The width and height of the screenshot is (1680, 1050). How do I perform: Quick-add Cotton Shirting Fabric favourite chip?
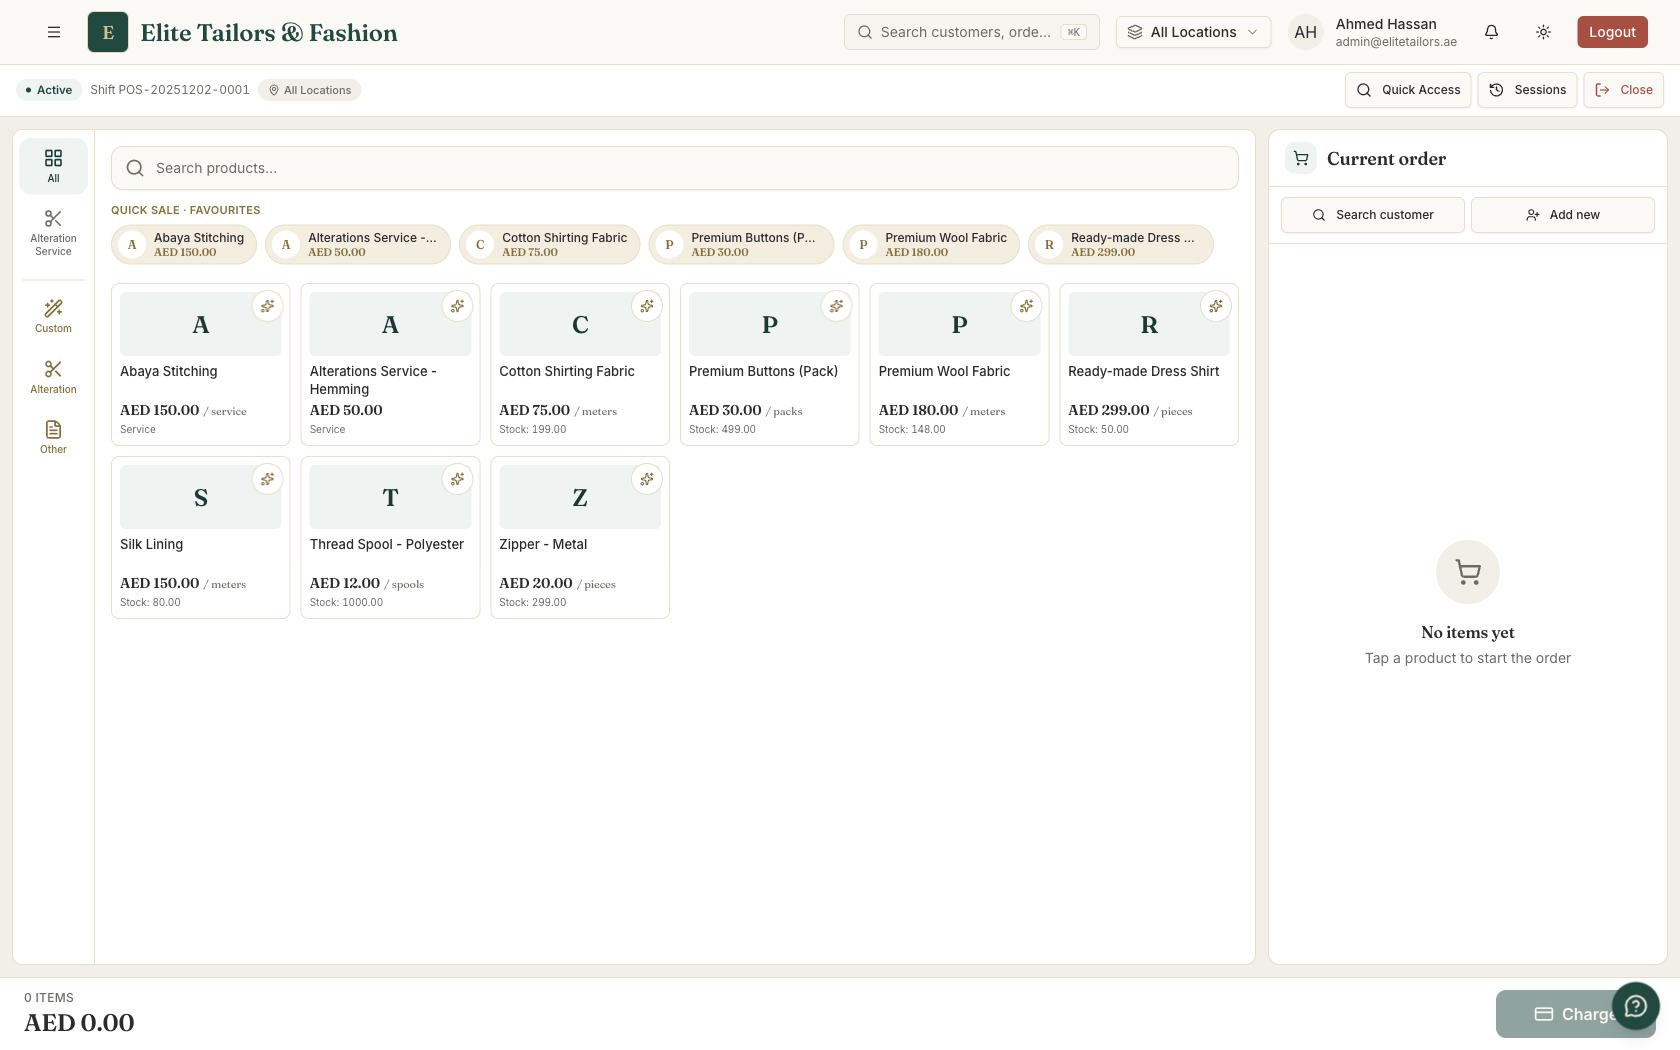(x=549, y=245)
